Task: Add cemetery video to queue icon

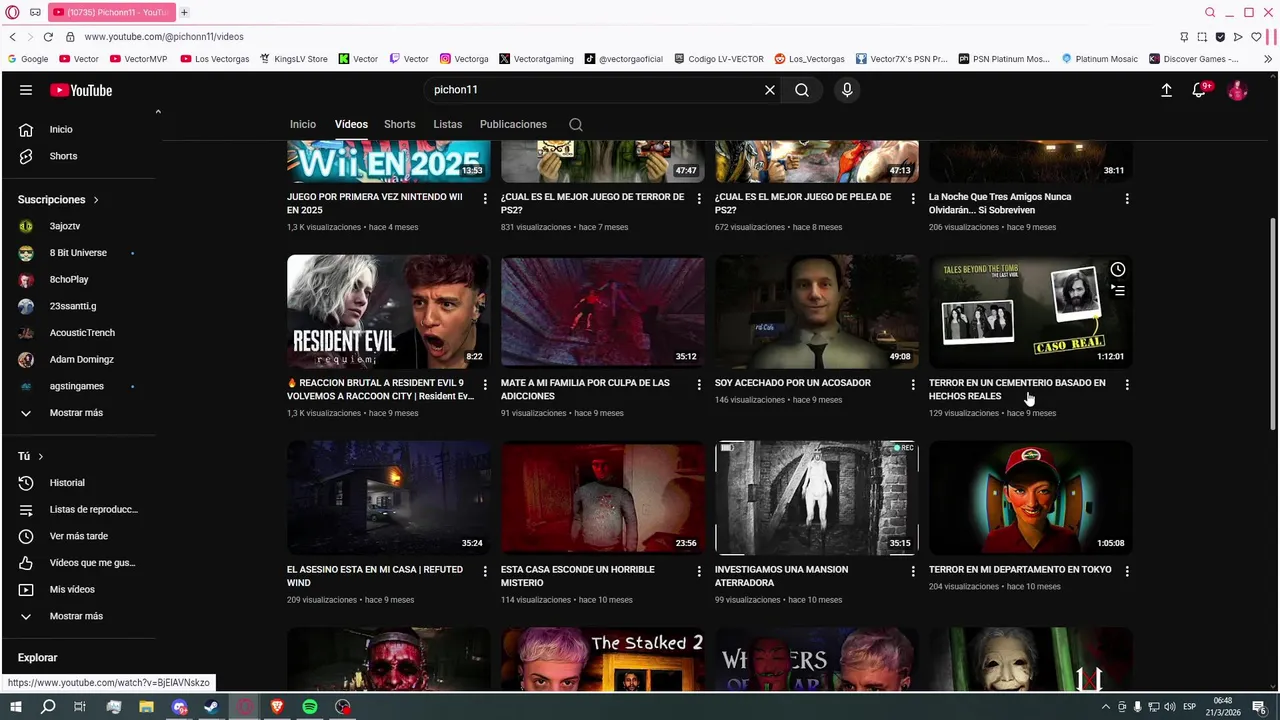Action: point(1118,291)
